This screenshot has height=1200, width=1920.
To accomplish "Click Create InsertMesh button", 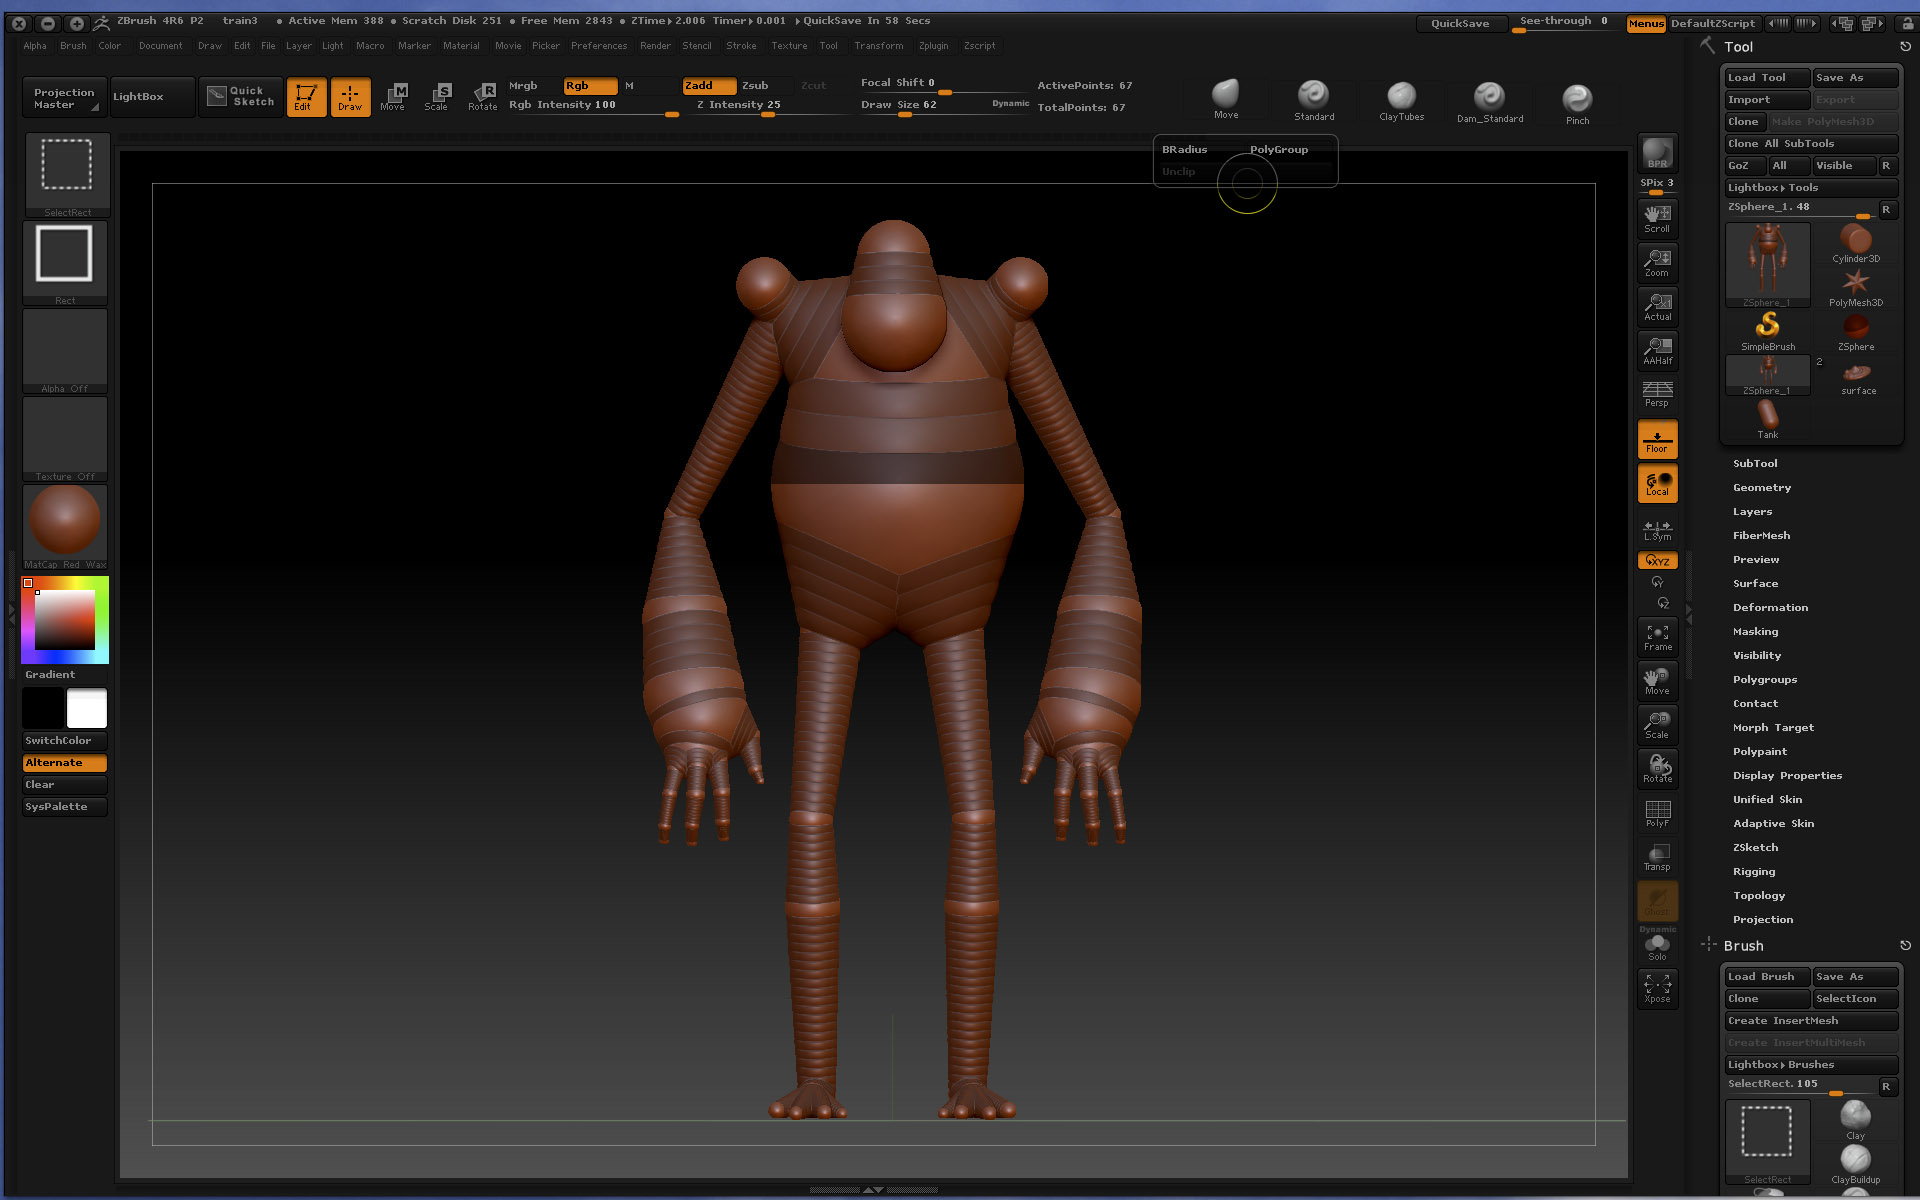I will tap(1811, 1021).
